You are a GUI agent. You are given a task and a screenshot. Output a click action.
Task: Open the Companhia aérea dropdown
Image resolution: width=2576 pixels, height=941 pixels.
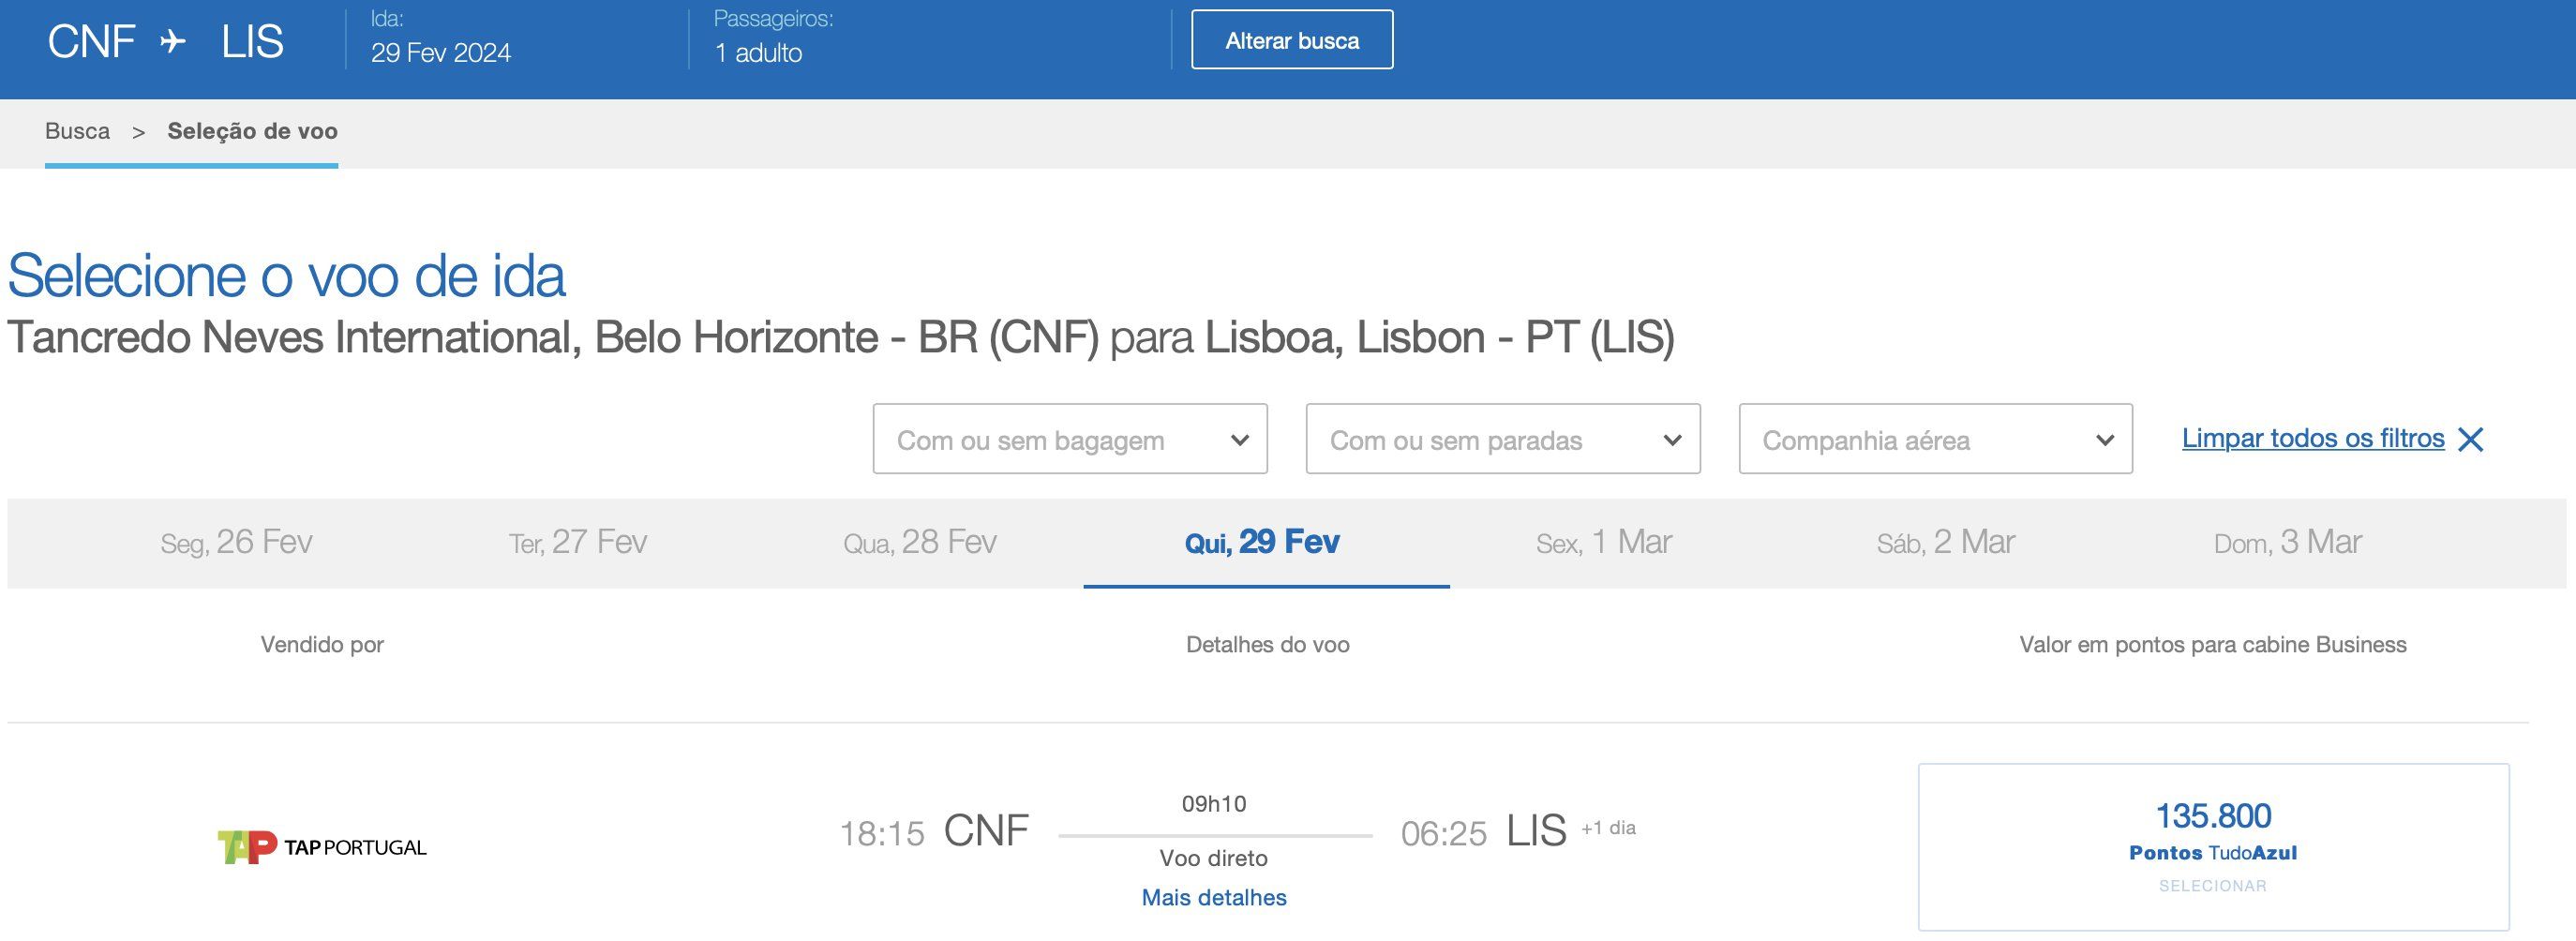coord(1935,439)
